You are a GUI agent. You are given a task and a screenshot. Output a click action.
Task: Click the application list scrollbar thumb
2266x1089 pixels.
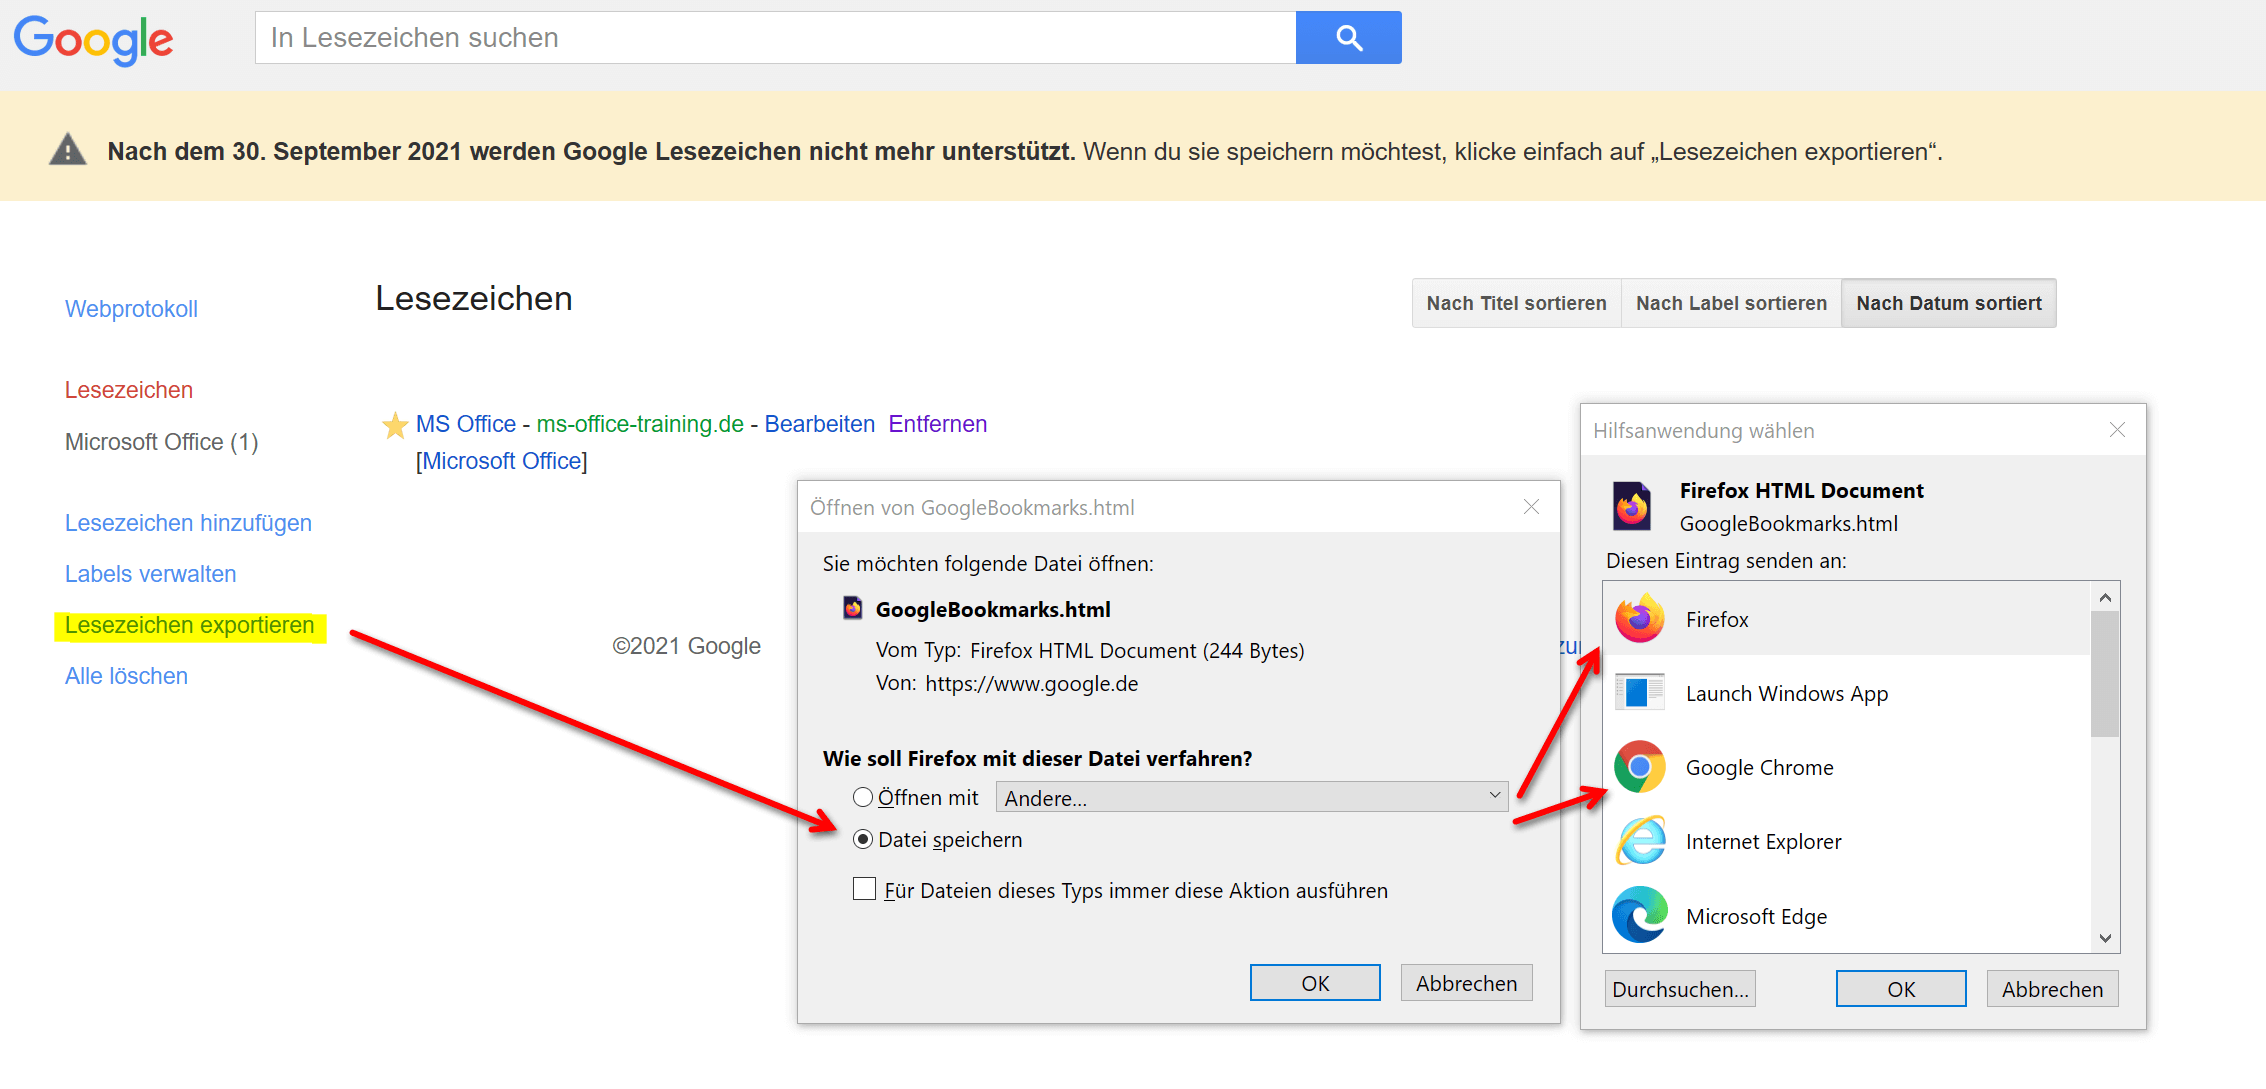[2105, 673]
